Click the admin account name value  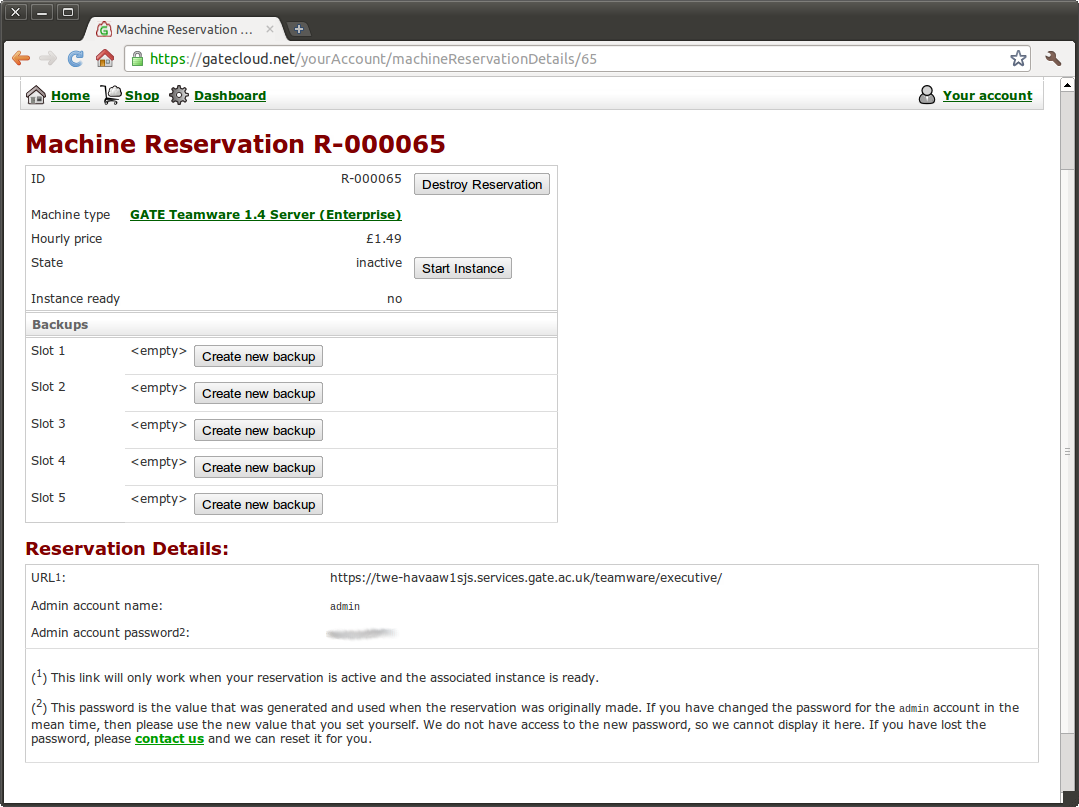(345, 606)
